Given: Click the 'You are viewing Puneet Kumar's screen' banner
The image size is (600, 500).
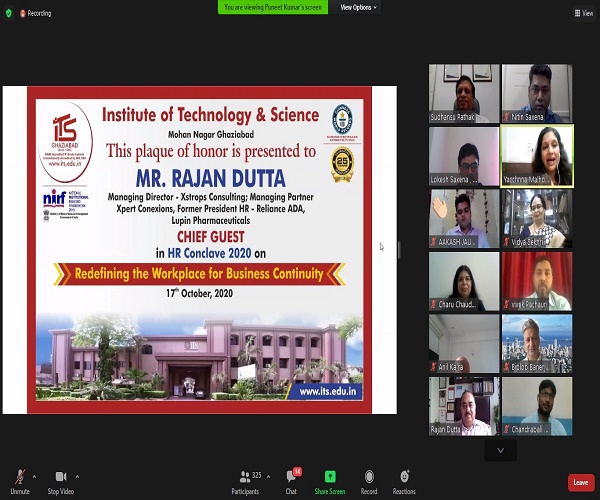Looking at the screenshot, I should coord(273,7).
